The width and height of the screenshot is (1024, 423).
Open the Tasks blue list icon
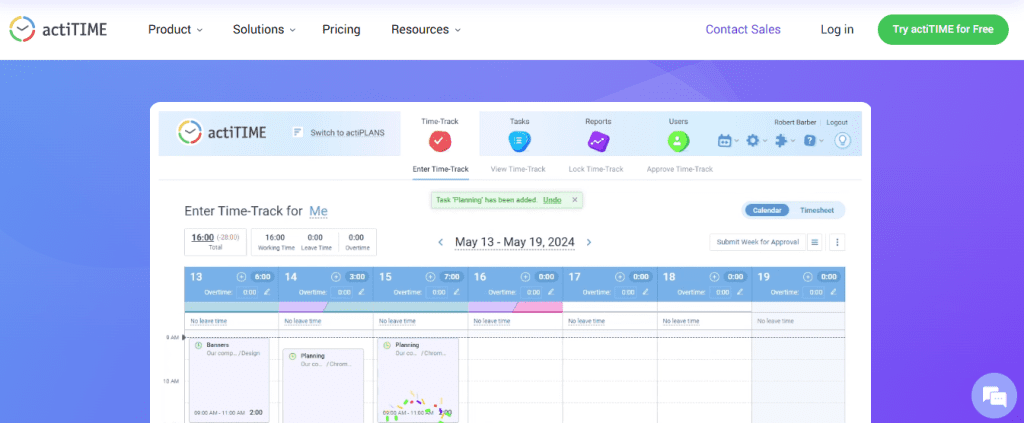[520, 141]
